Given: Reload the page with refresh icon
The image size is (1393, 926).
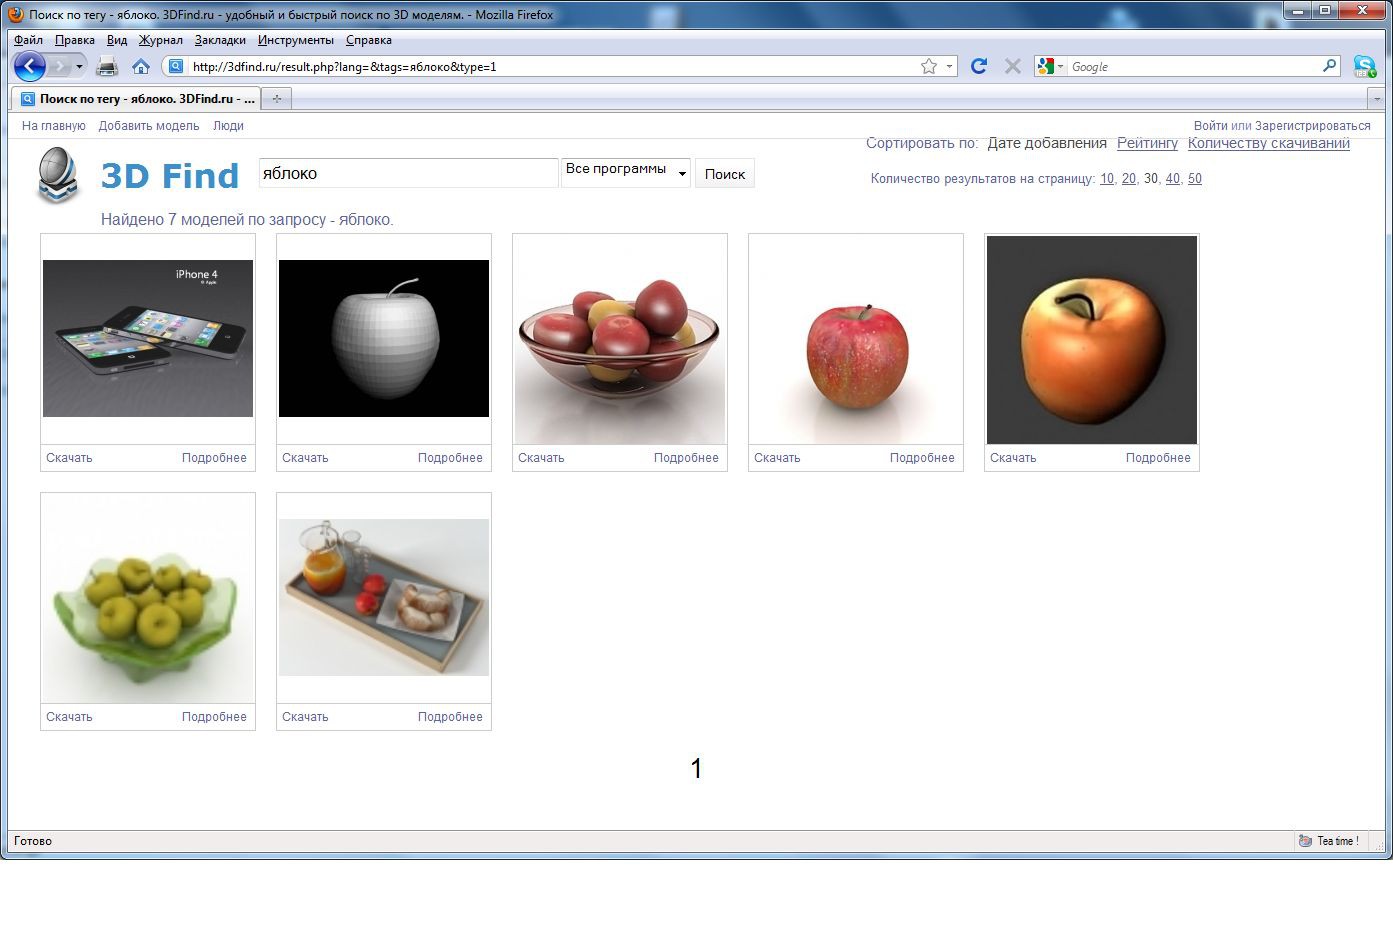Looking at the screenshot, I should (979, 67).
